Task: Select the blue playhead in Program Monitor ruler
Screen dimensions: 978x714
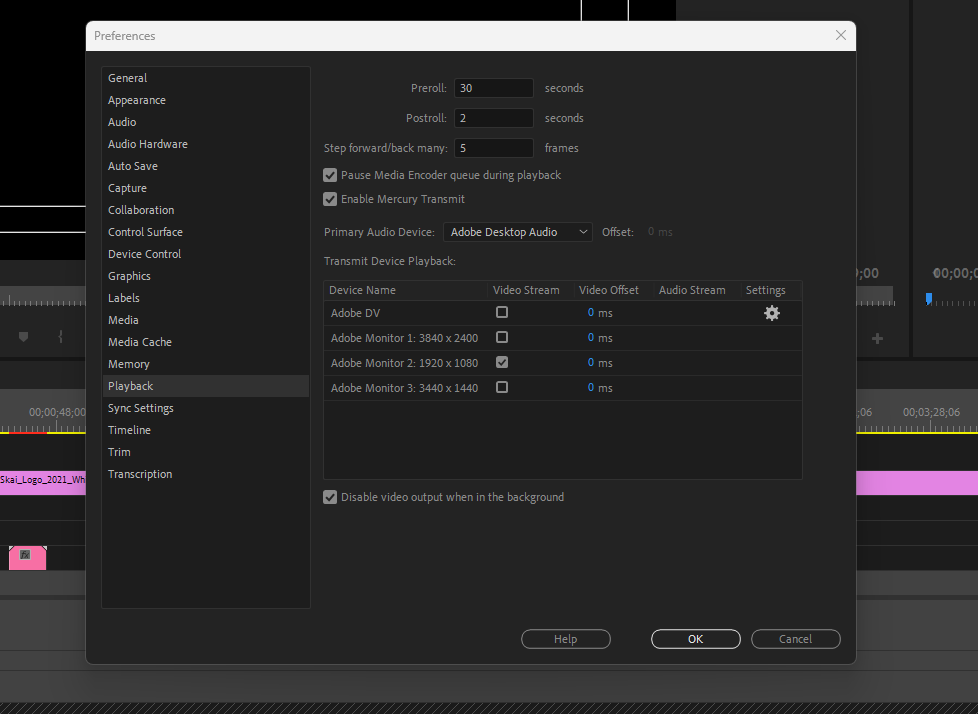Action: pyautogui.click(x=928, y=298)
